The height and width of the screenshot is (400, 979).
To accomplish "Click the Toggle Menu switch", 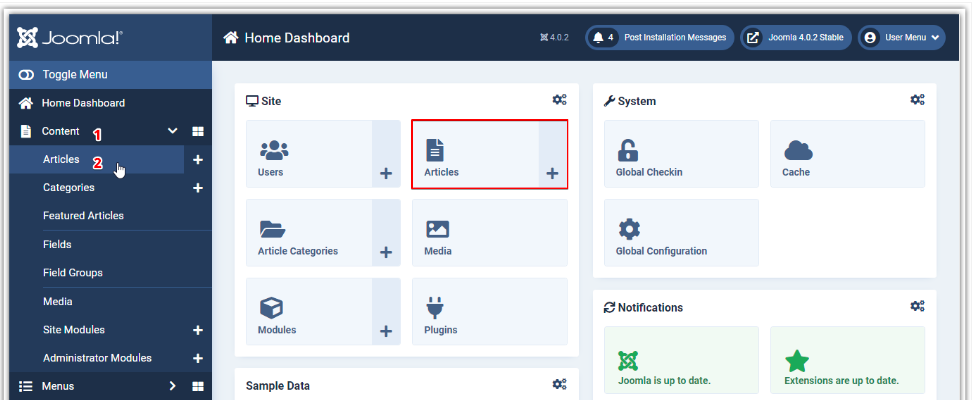I will 27,75.
